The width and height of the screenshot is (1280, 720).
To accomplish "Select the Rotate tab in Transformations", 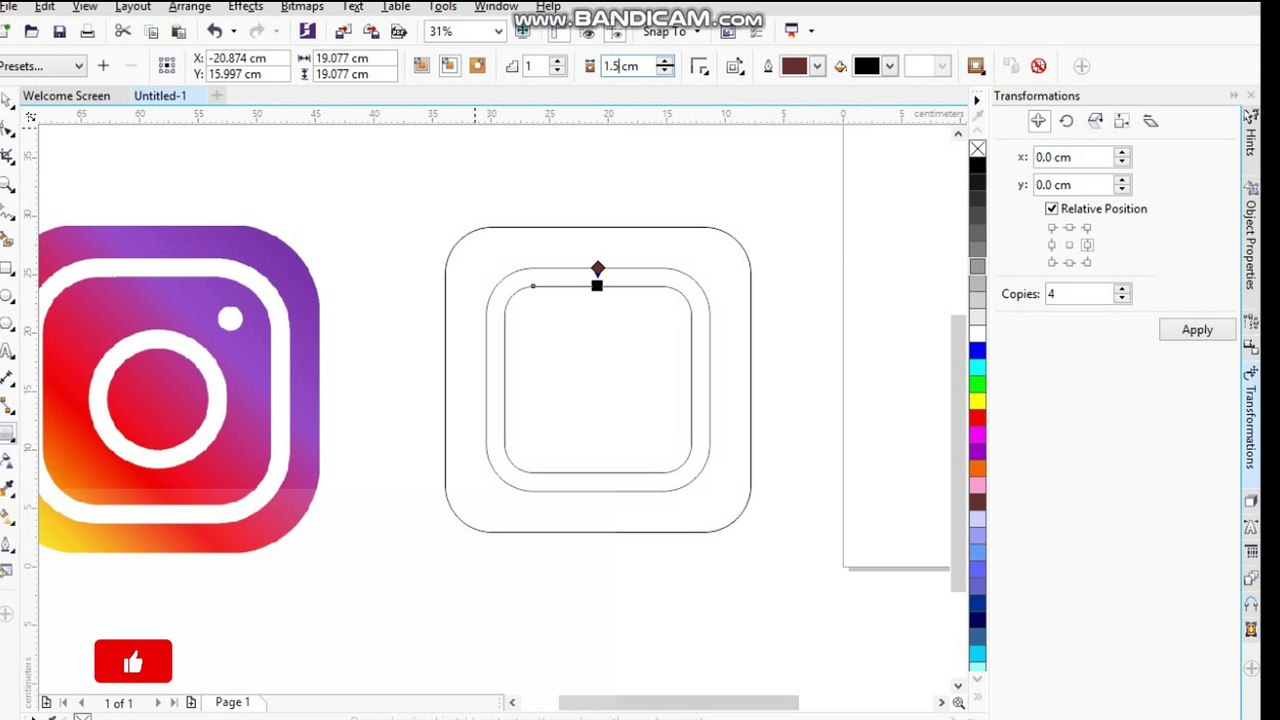I will (1066, 121).
